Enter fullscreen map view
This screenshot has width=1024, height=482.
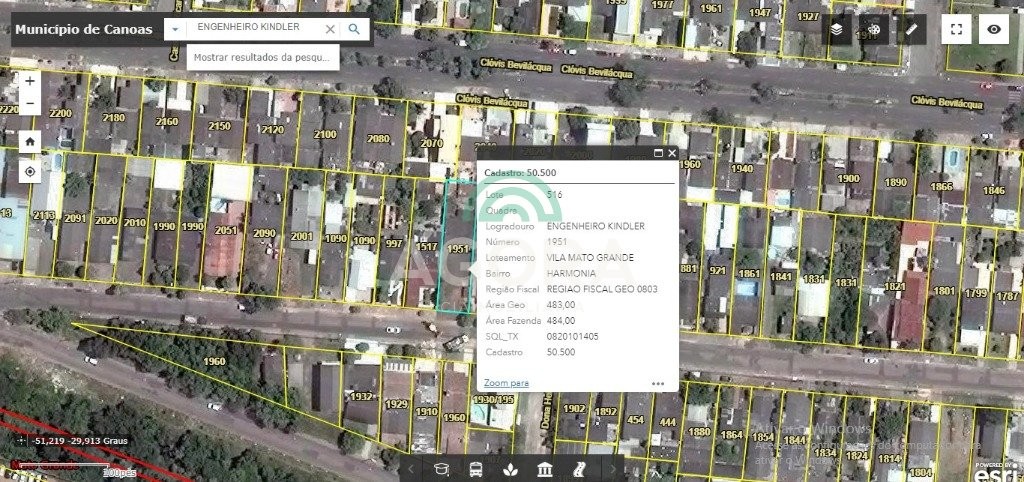click(957, 30)
